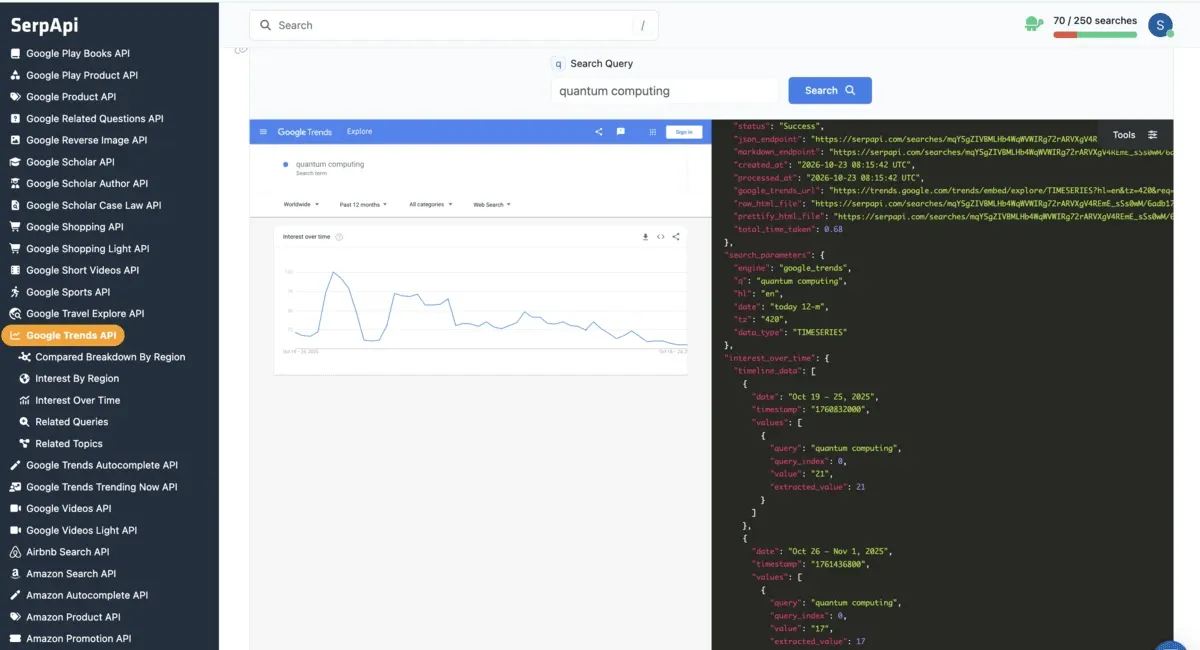Click Google Shopping Light API cart icon
The width and height of the screenshot is (1200, 650).
point(15,248)
